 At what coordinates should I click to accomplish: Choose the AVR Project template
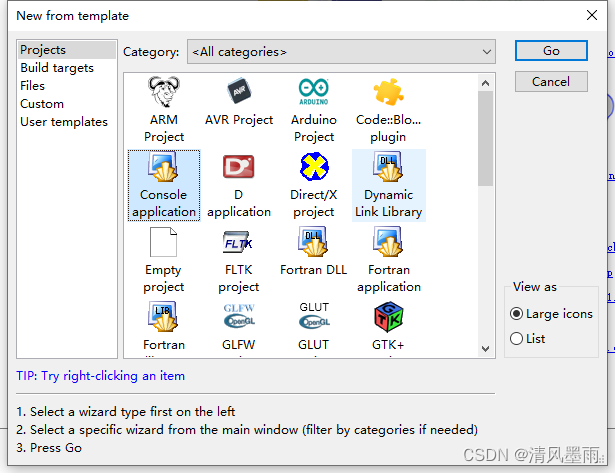pos(239,92)
